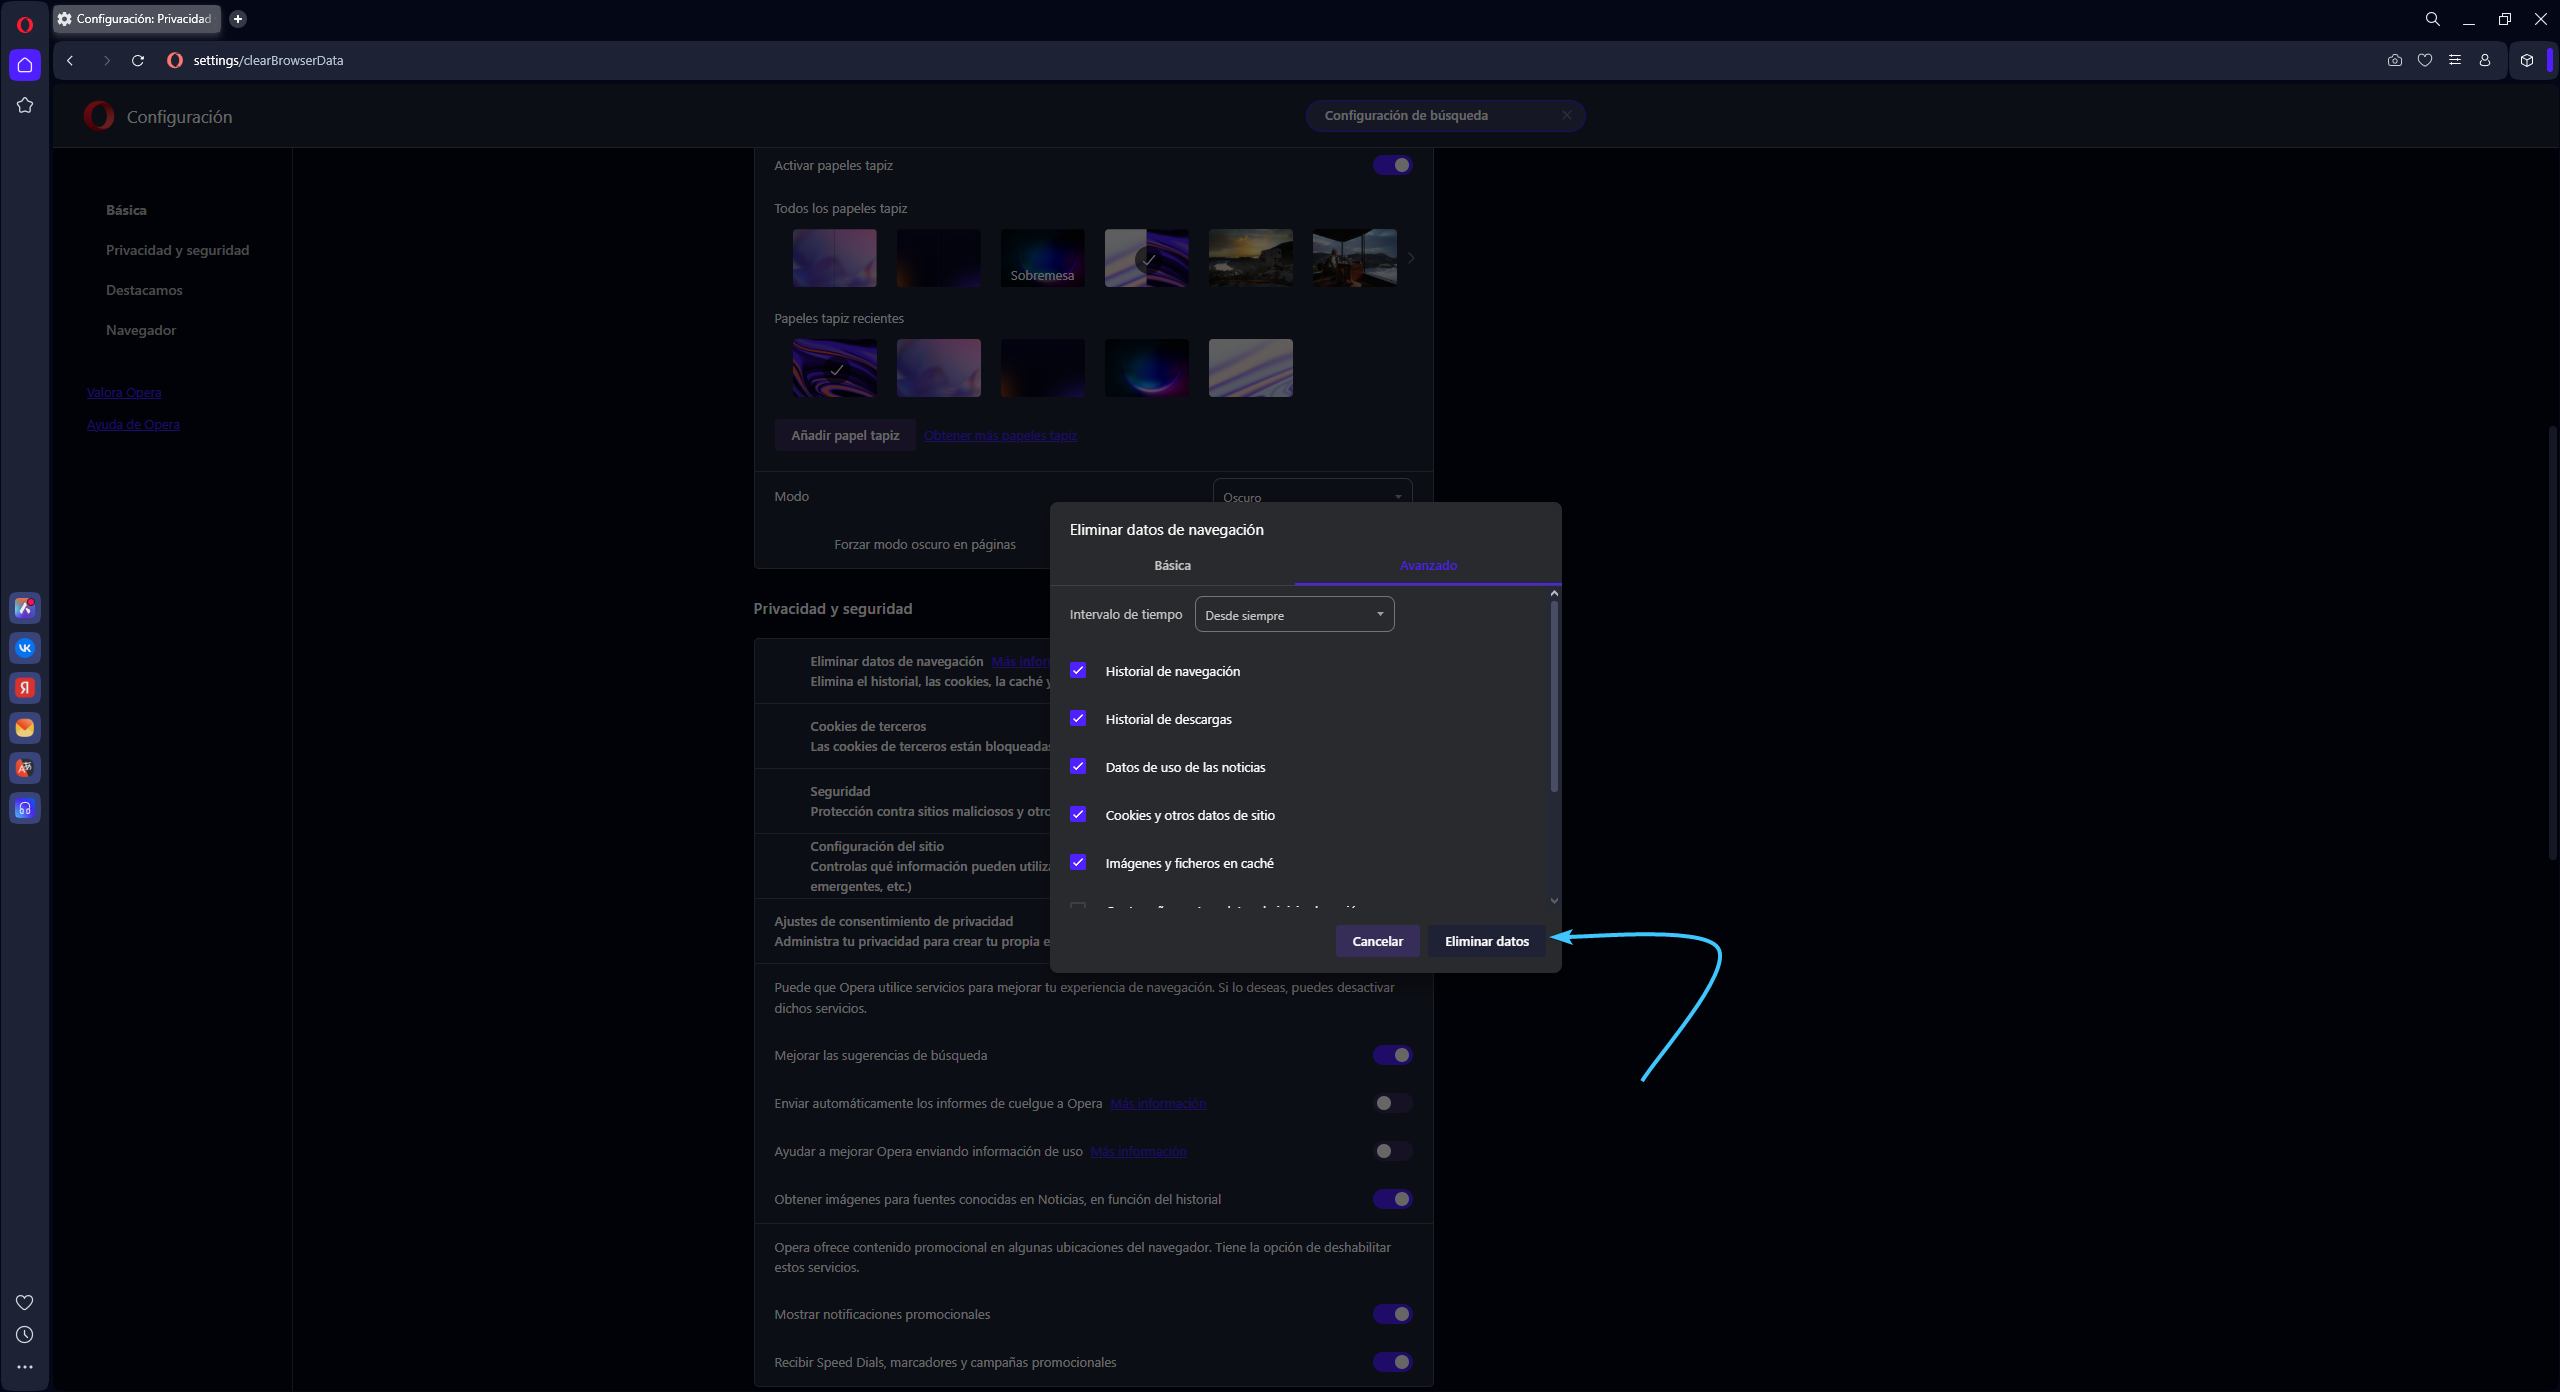2560x1392 pixels.
Task: Enable envío automático de informes de cuelgue
Action: coord(1393,1103)
